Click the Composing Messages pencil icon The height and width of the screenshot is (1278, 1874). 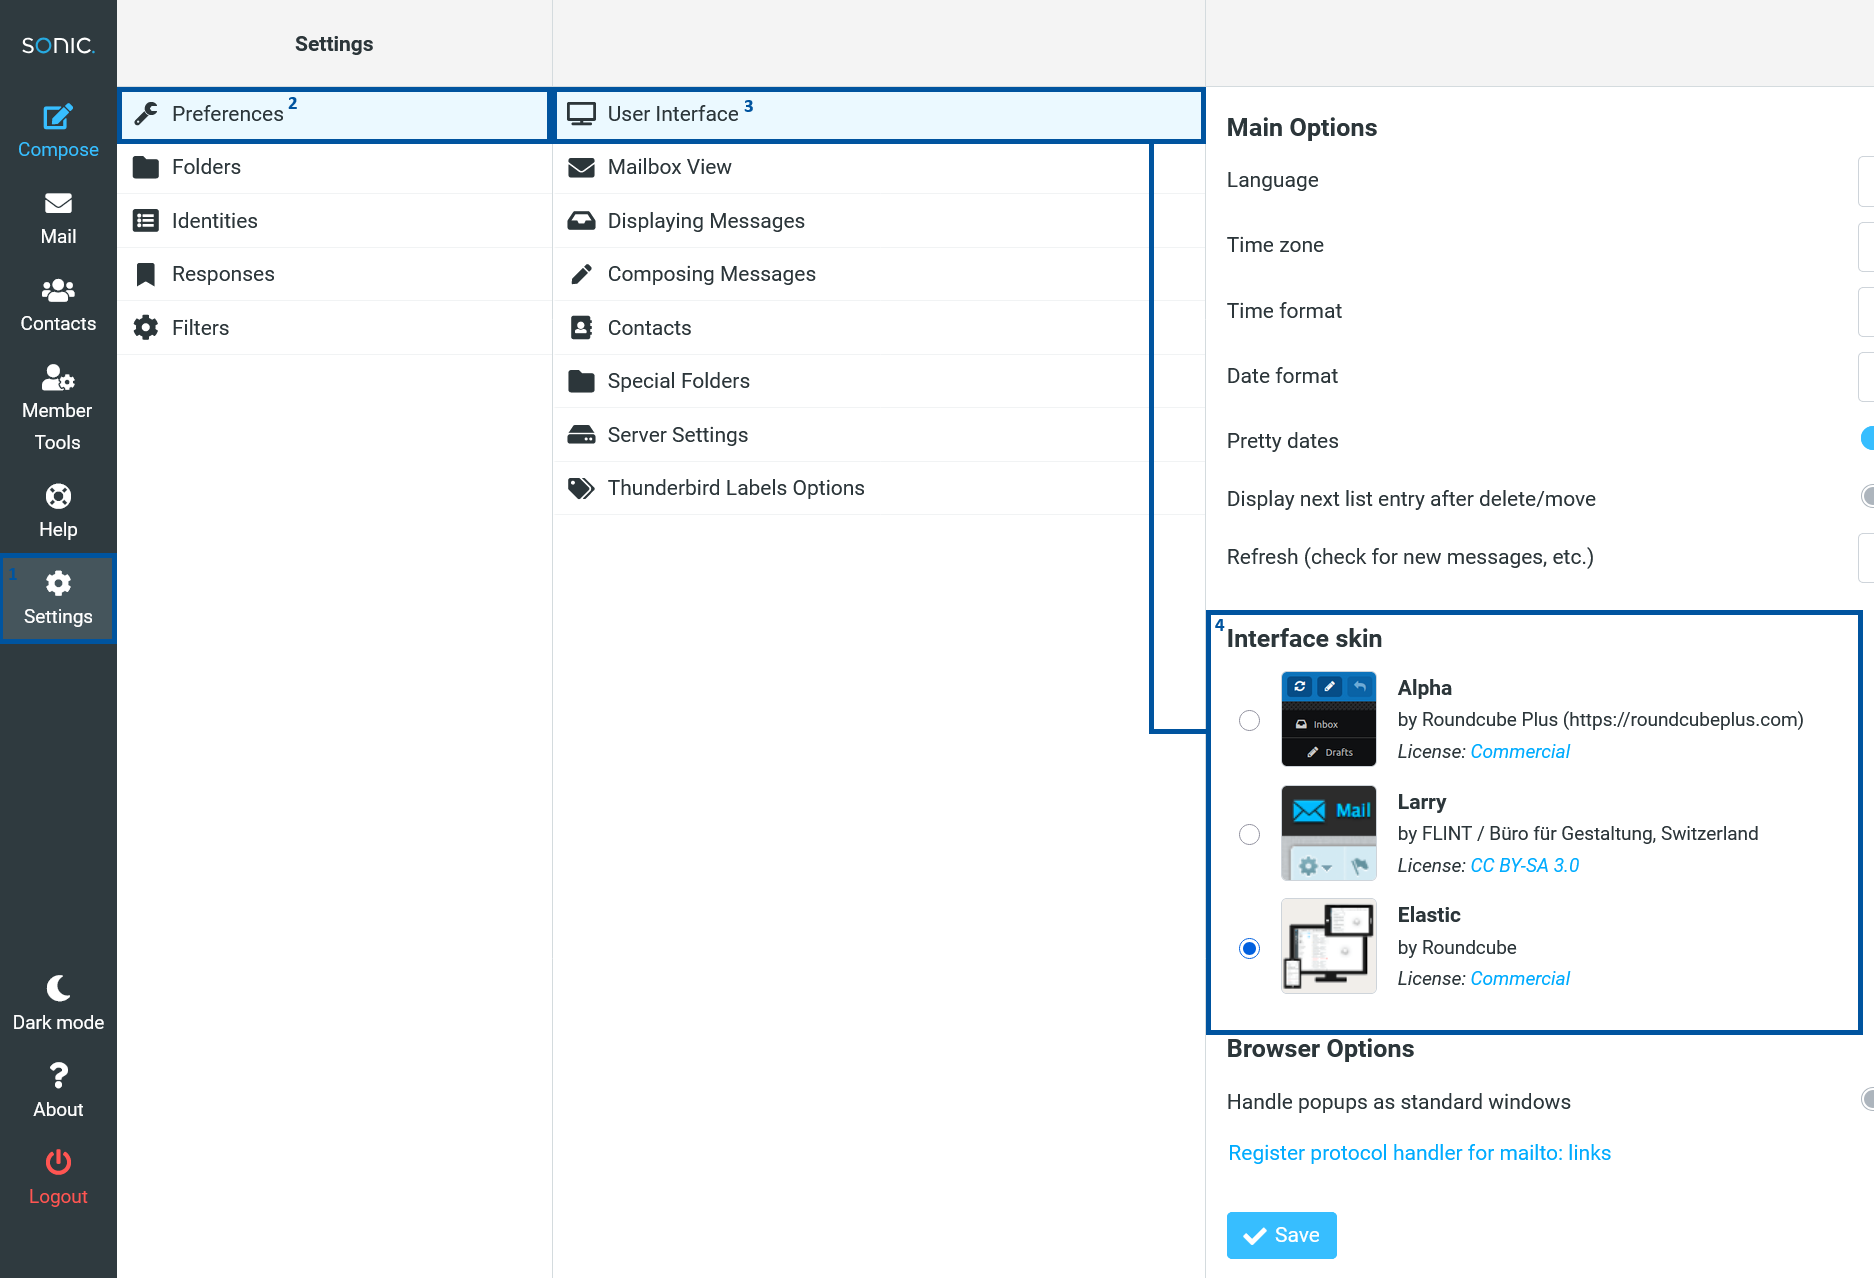(581, 274)
